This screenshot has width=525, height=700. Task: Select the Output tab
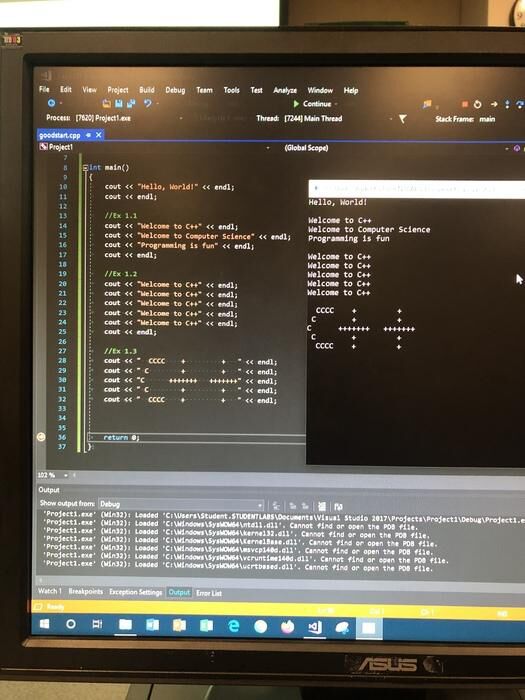[179, 592]
